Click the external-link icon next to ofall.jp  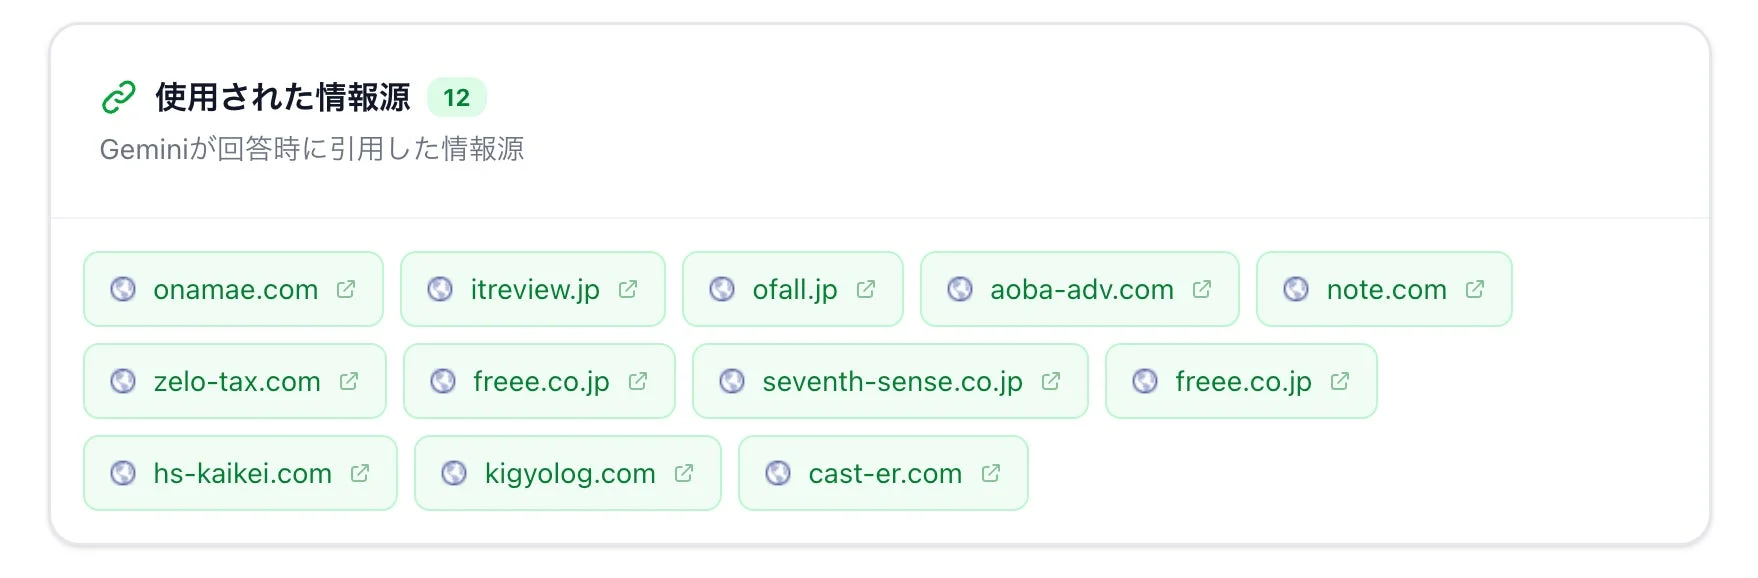pos(864,289)
